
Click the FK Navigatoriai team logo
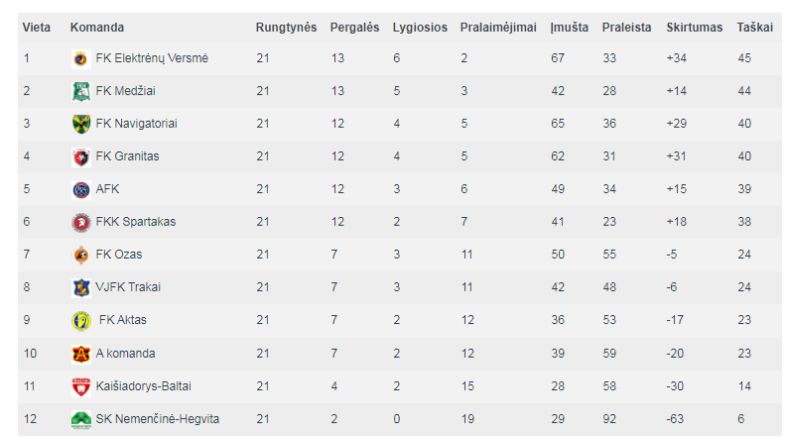81,124
